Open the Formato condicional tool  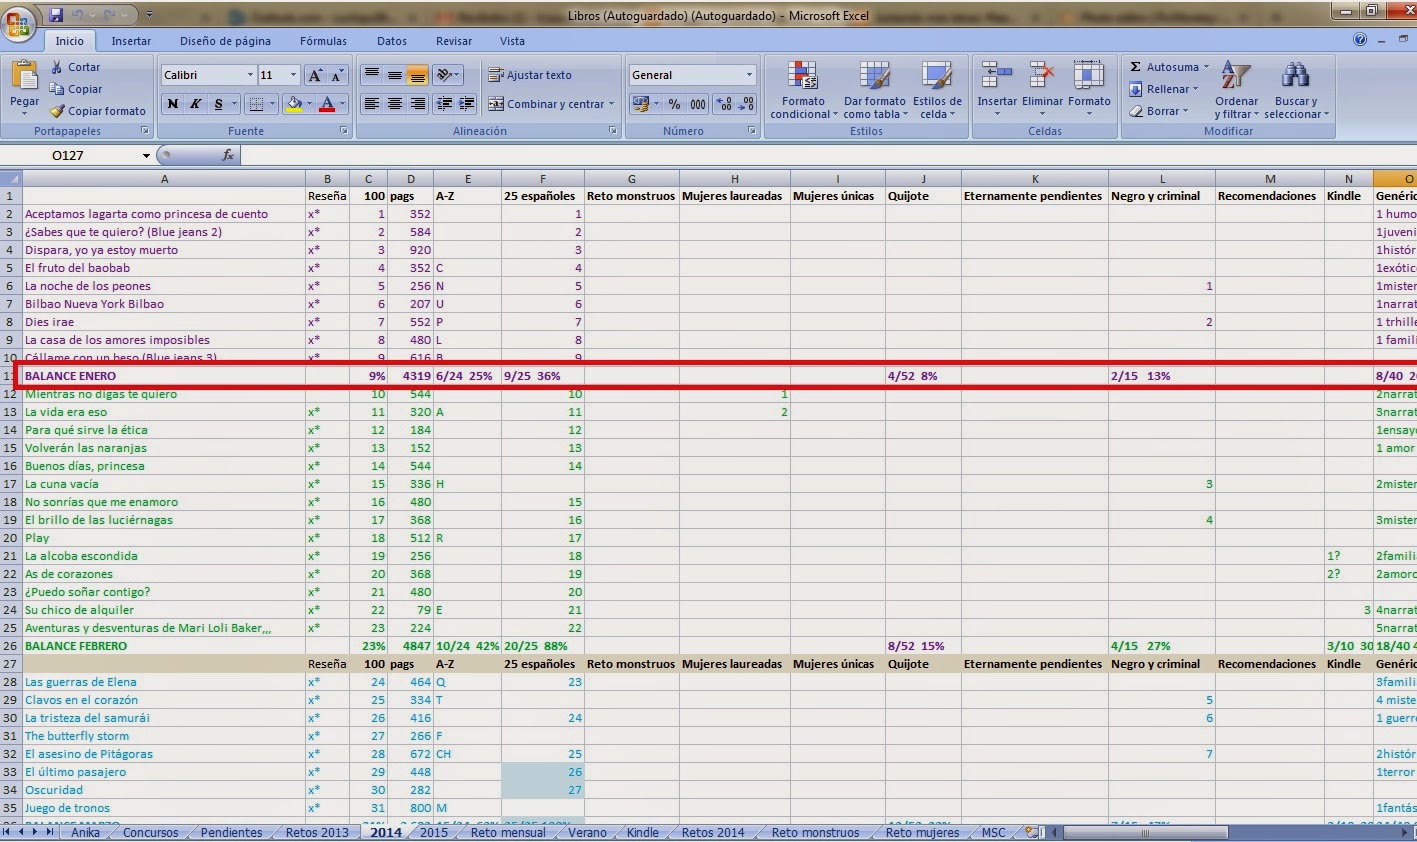803,89
